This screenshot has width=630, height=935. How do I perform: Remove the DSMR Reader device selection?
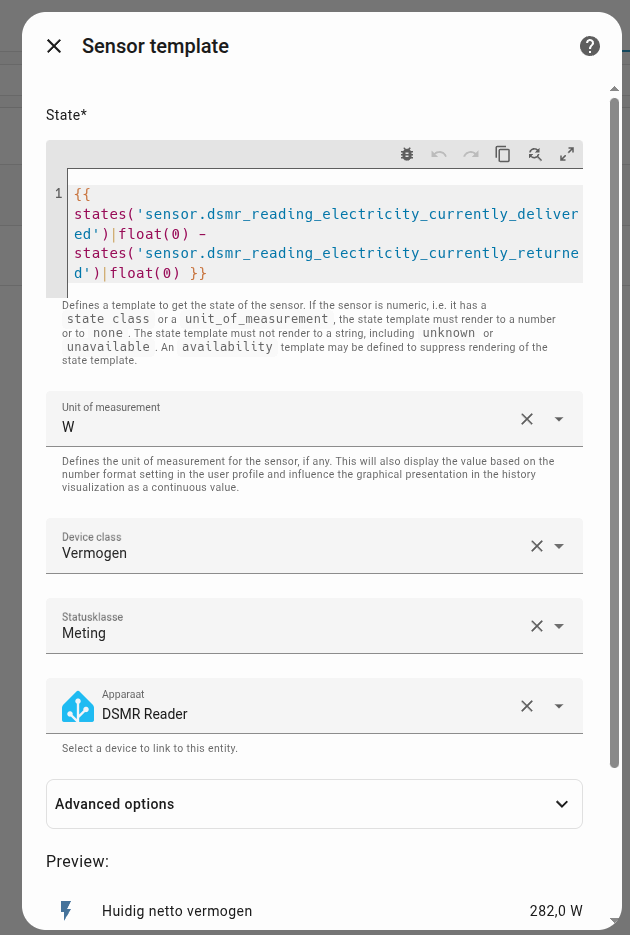click(x=527, y=706)
